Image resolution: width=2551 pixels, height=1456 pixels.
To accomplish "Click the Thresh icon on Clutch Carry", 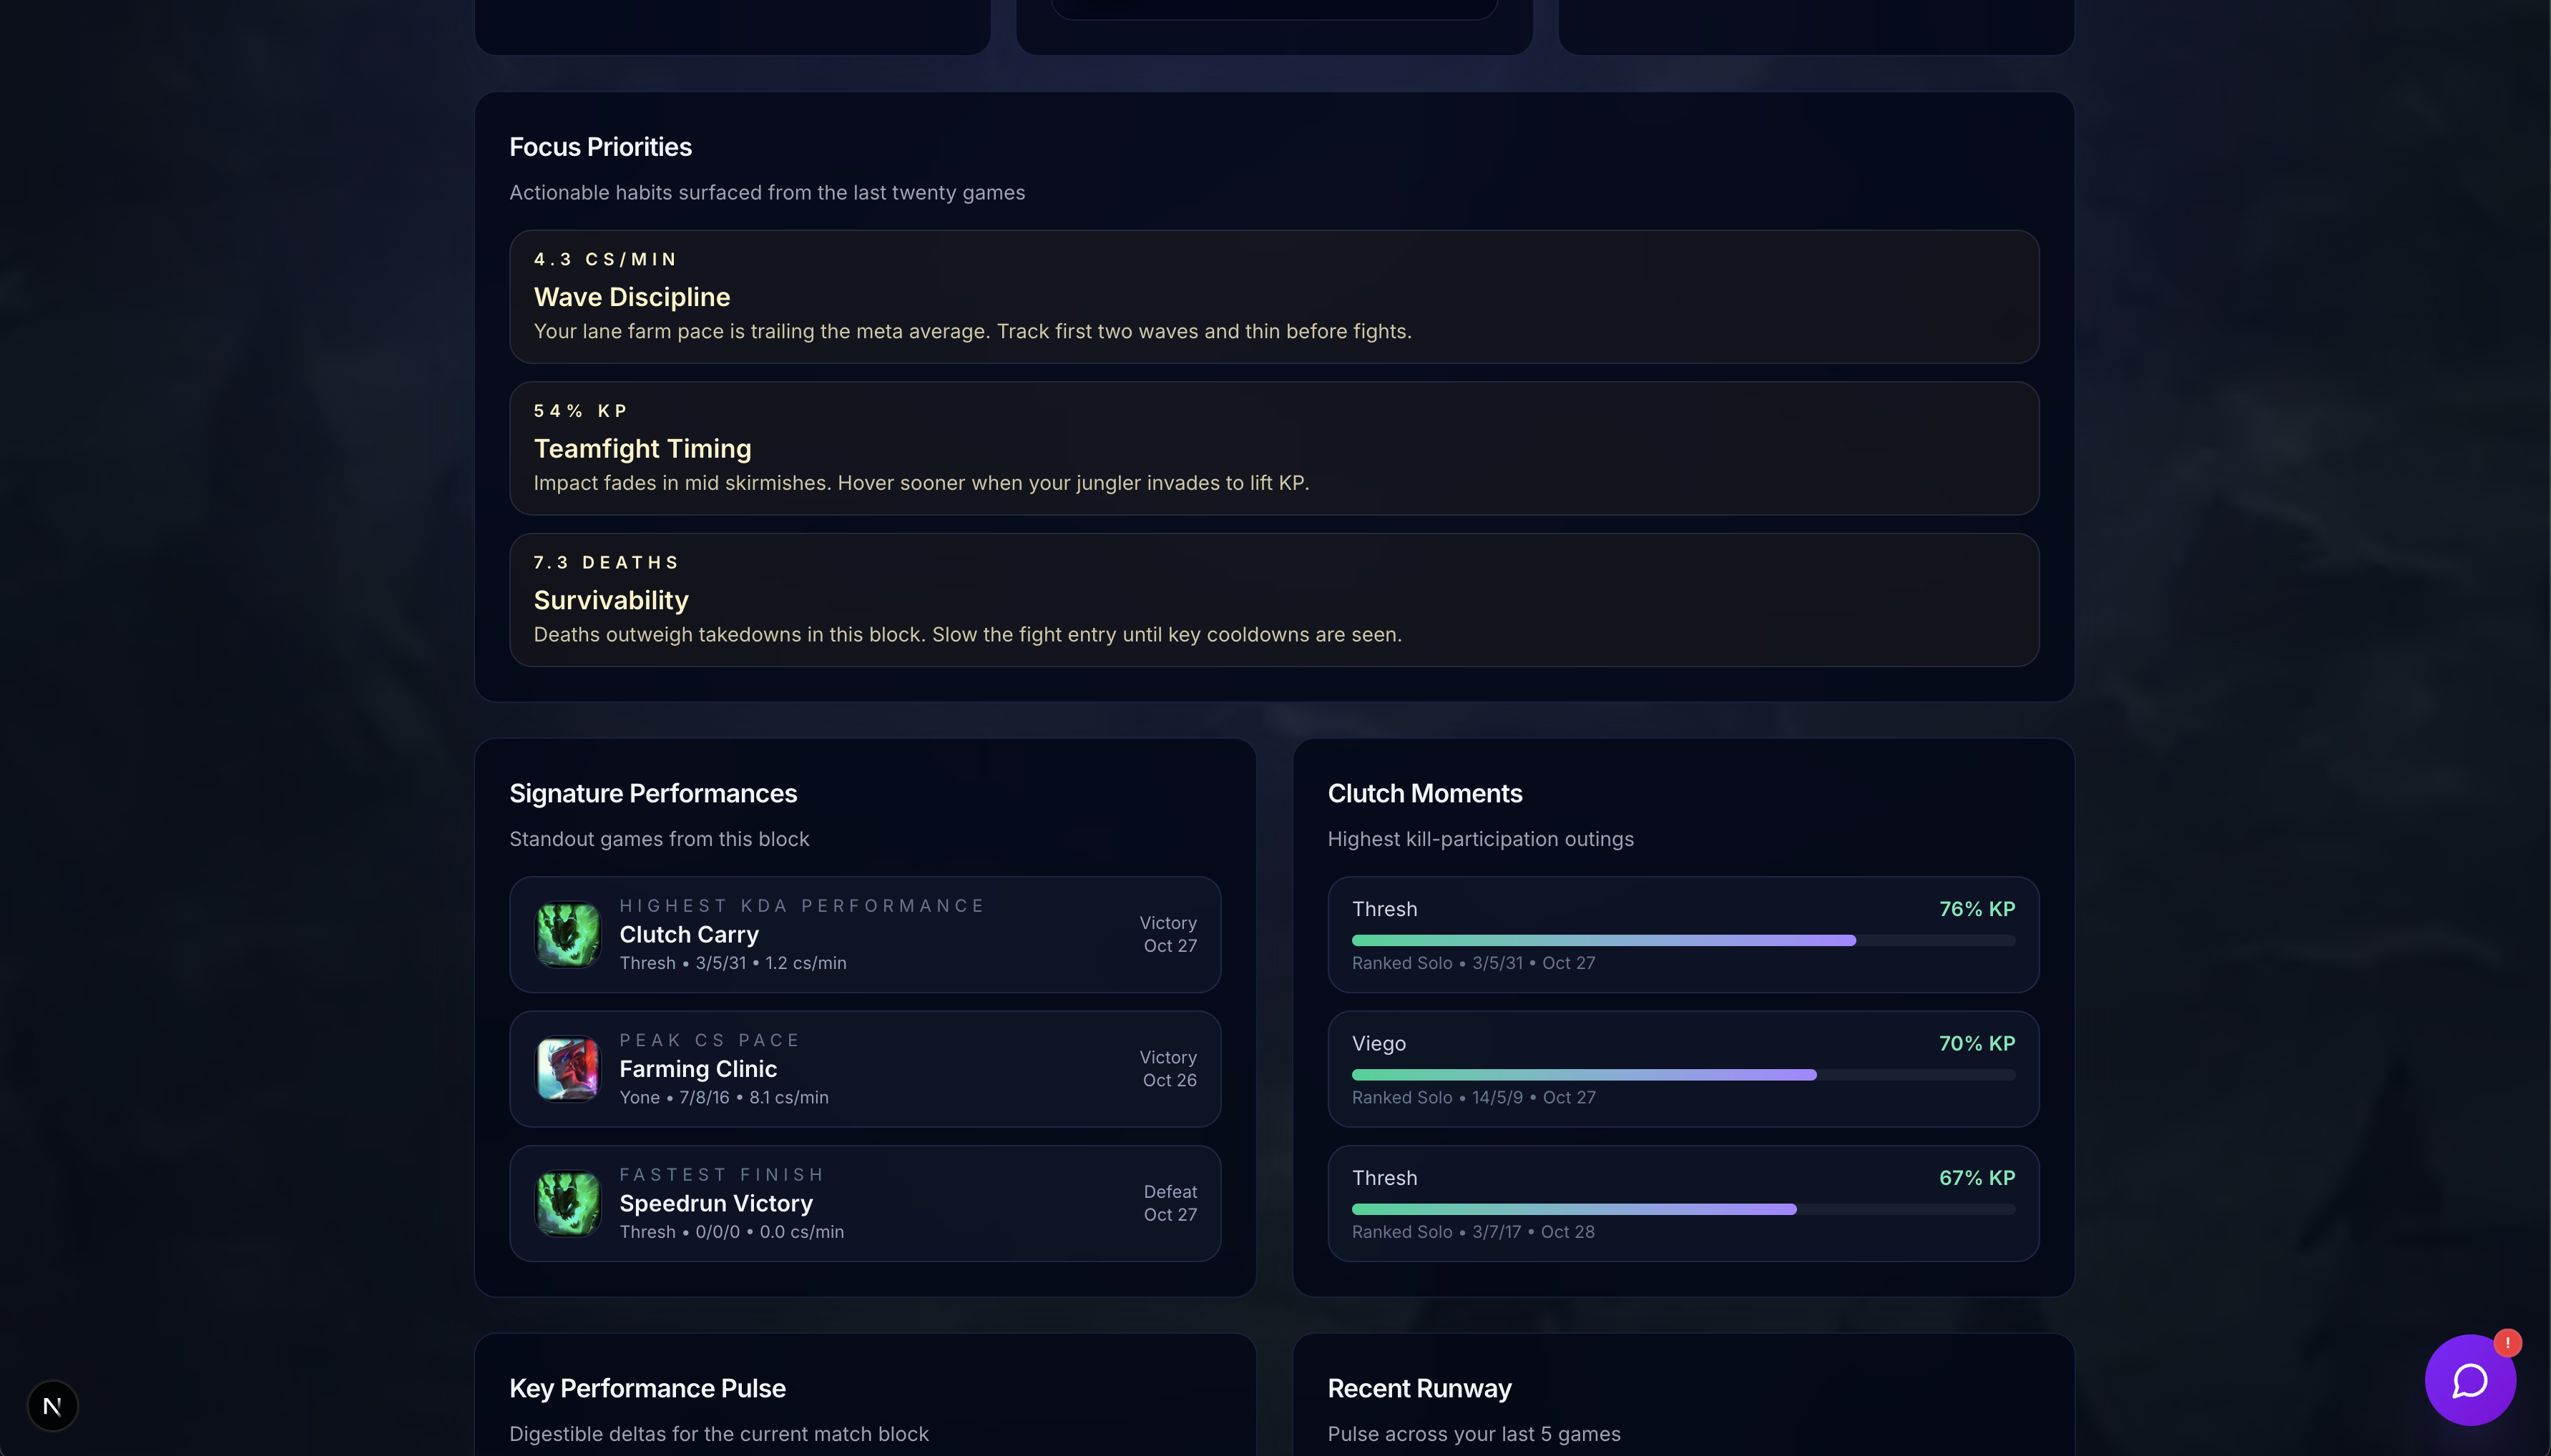I will (568, 934).
